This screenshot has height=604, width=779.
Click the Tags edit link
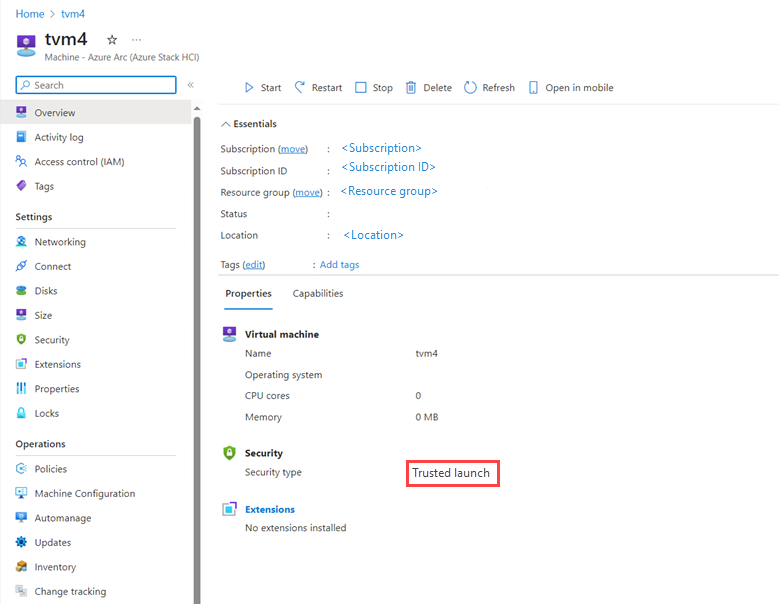pyautogui.click(x=254, y=265)
